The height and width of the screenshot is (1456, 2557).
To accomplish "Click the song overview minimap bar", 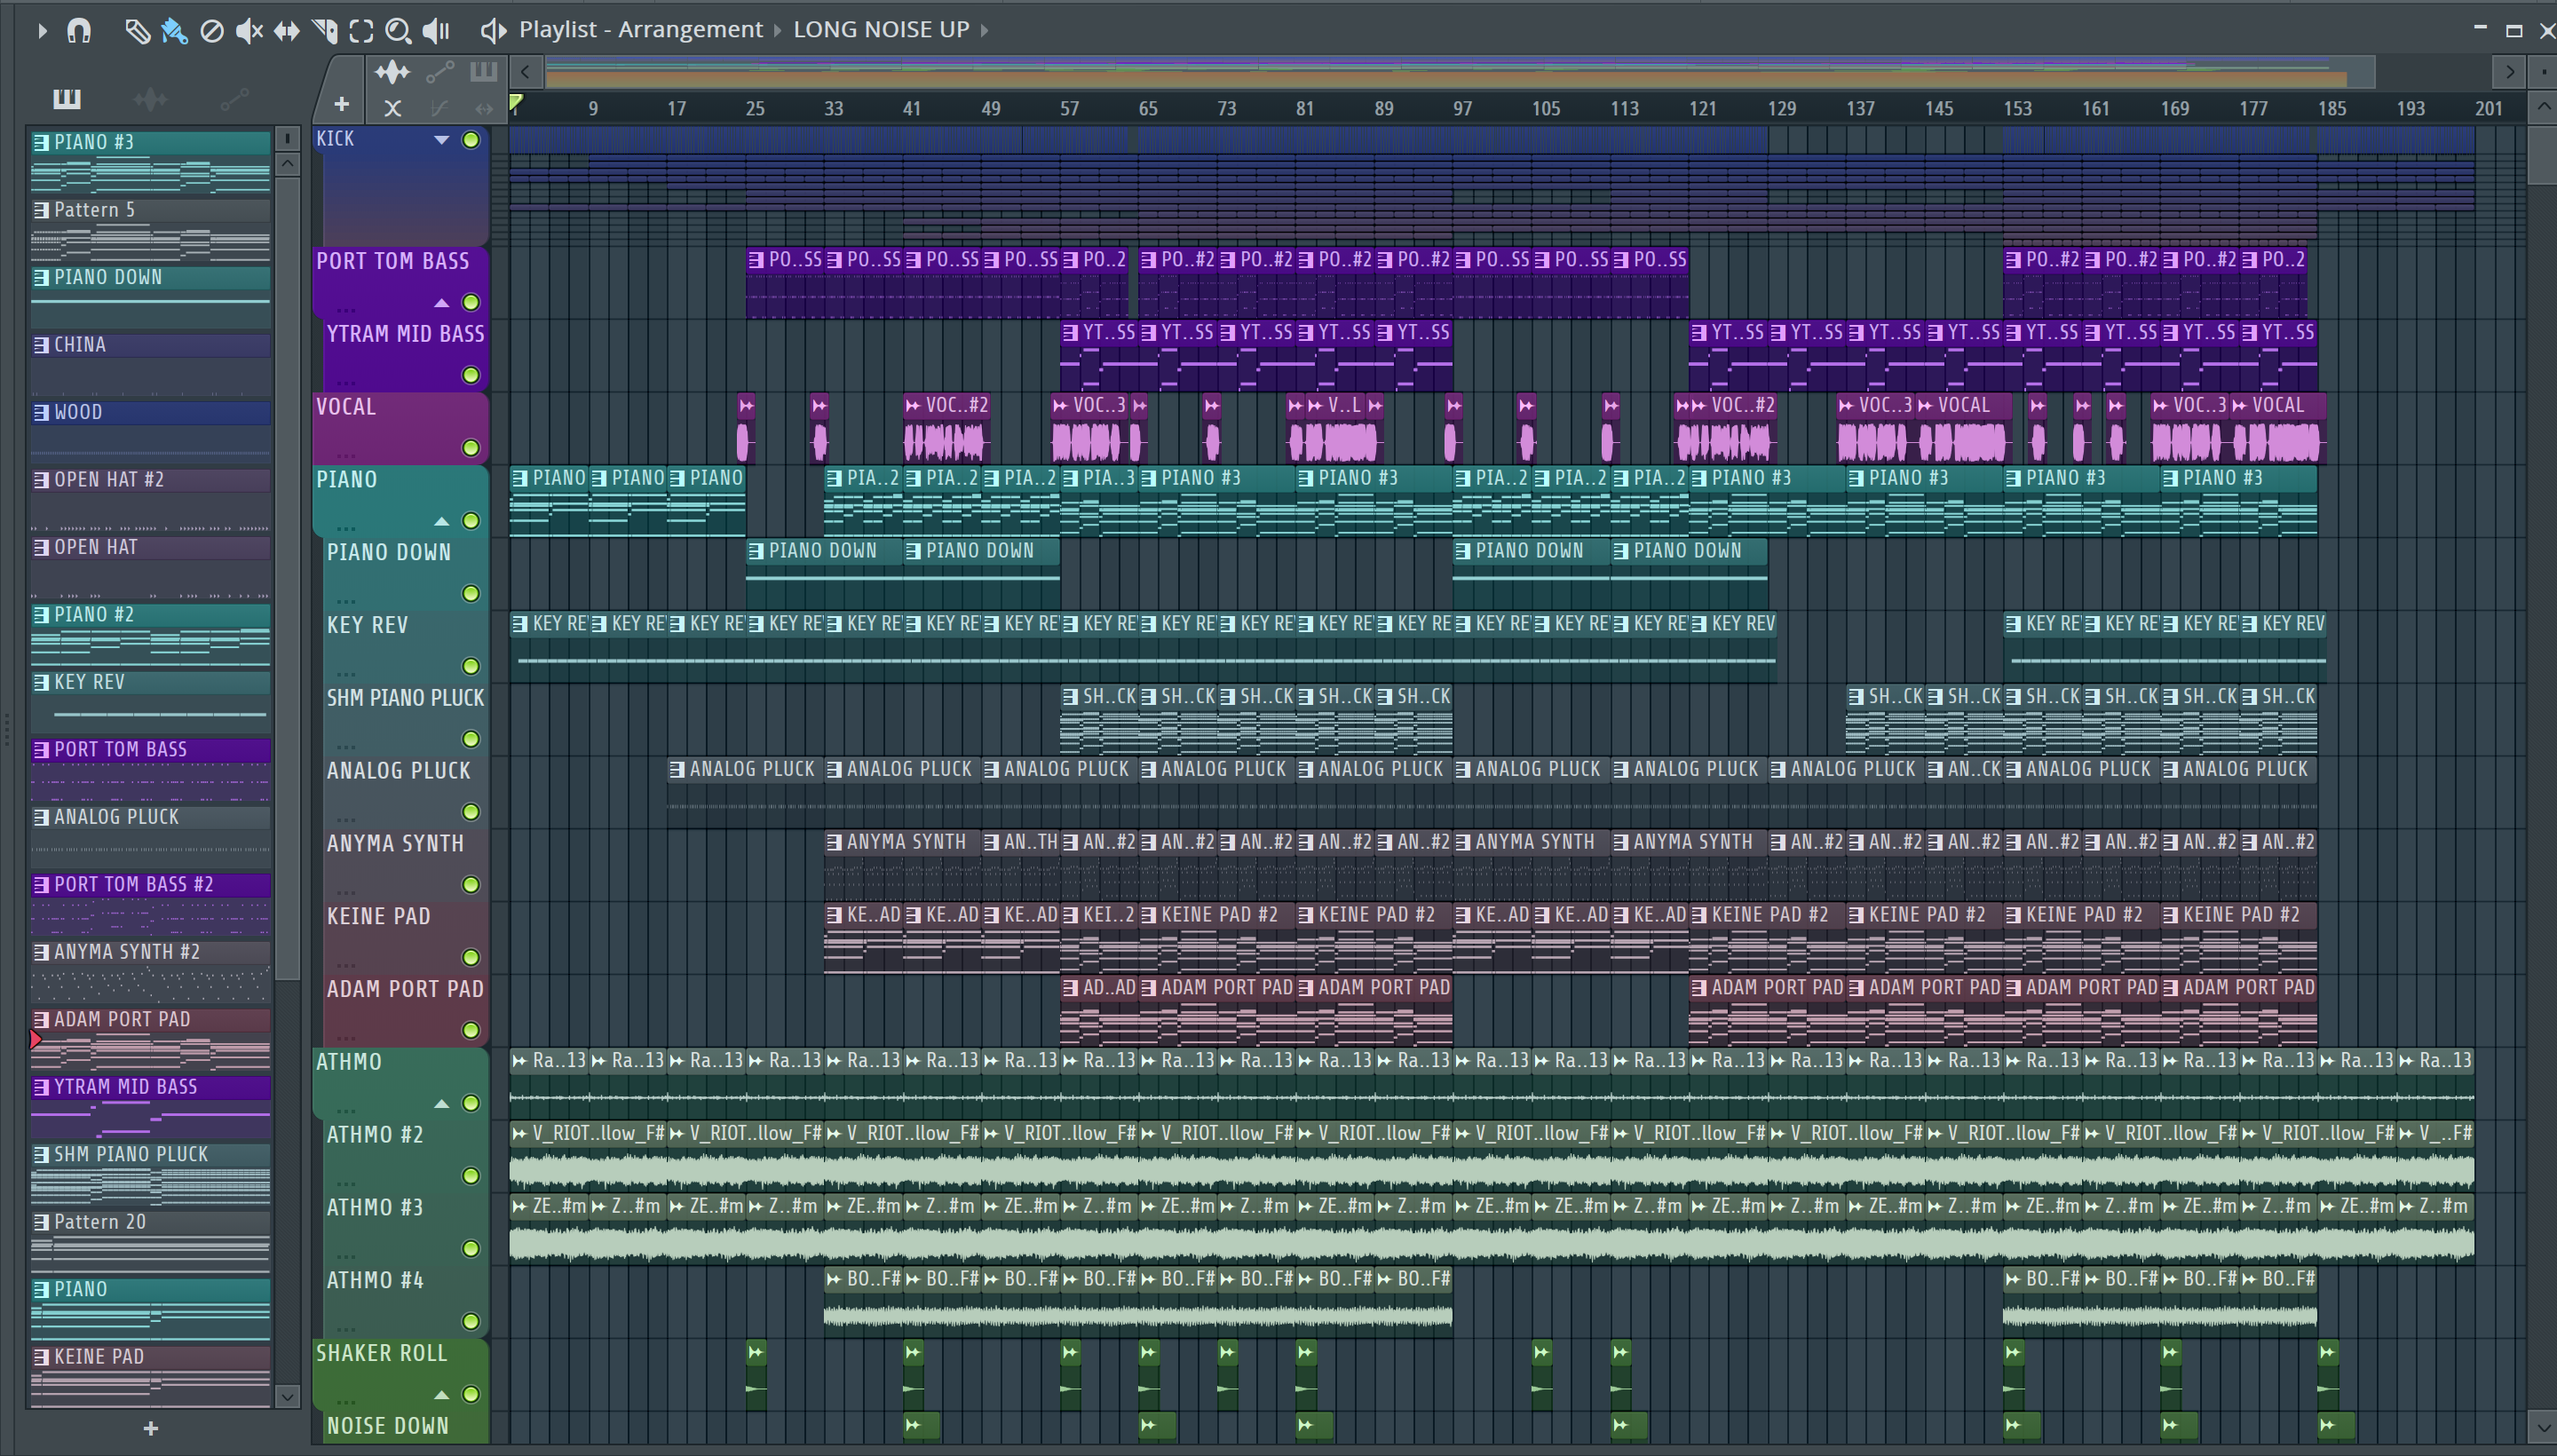I will click(x=1459, y=72).
